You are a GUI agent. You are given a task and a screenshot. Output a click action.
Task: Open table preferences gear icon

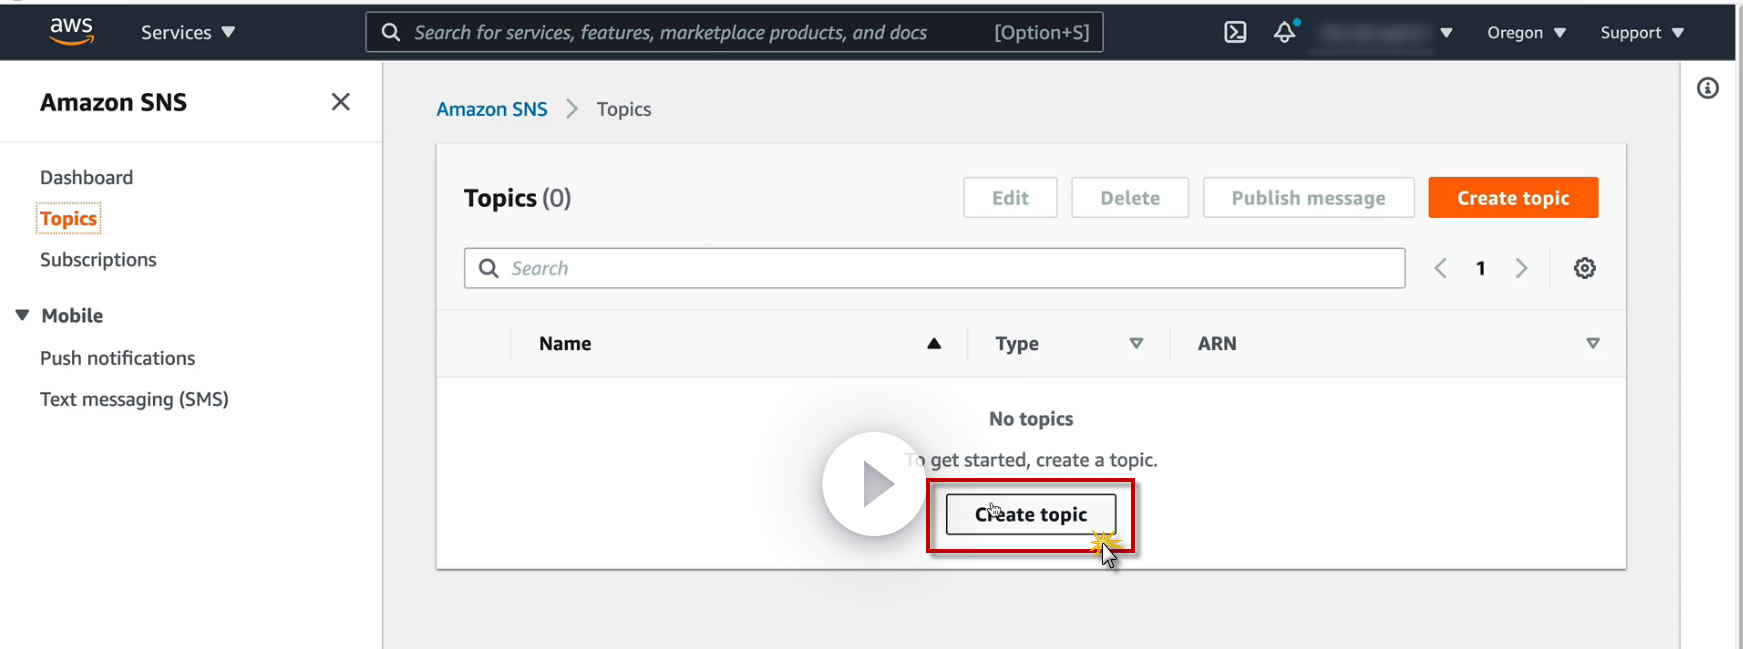click(1584, 268)
